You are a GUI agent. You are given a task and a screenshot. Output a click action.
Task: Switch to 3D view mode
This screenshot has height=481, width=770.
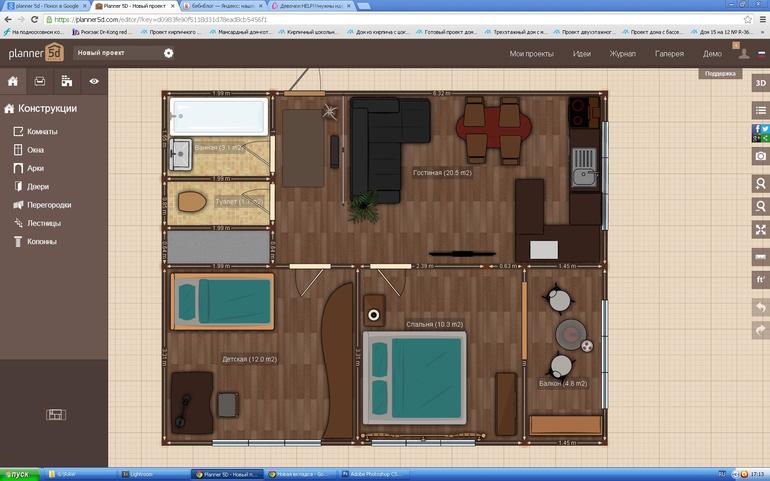[761, 83]
